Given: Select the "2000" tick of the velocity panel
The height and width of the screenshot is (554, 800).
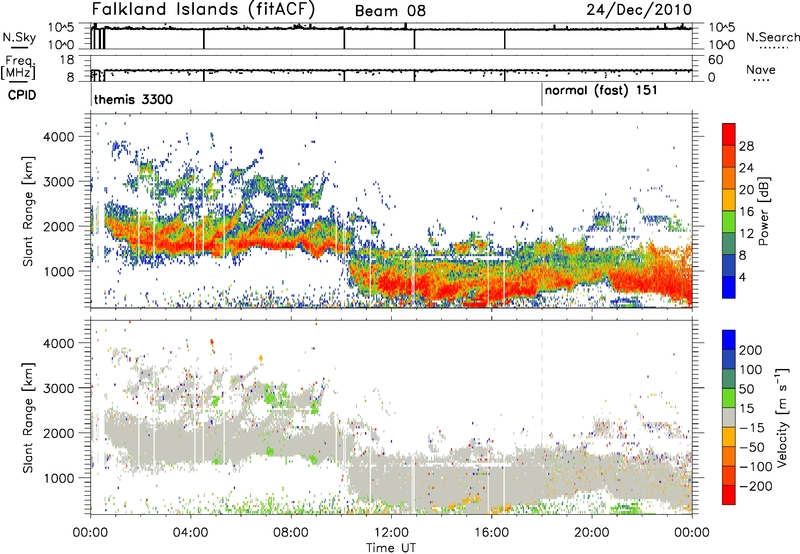Looking at the screenshot, I should click(x=59, y=433).
